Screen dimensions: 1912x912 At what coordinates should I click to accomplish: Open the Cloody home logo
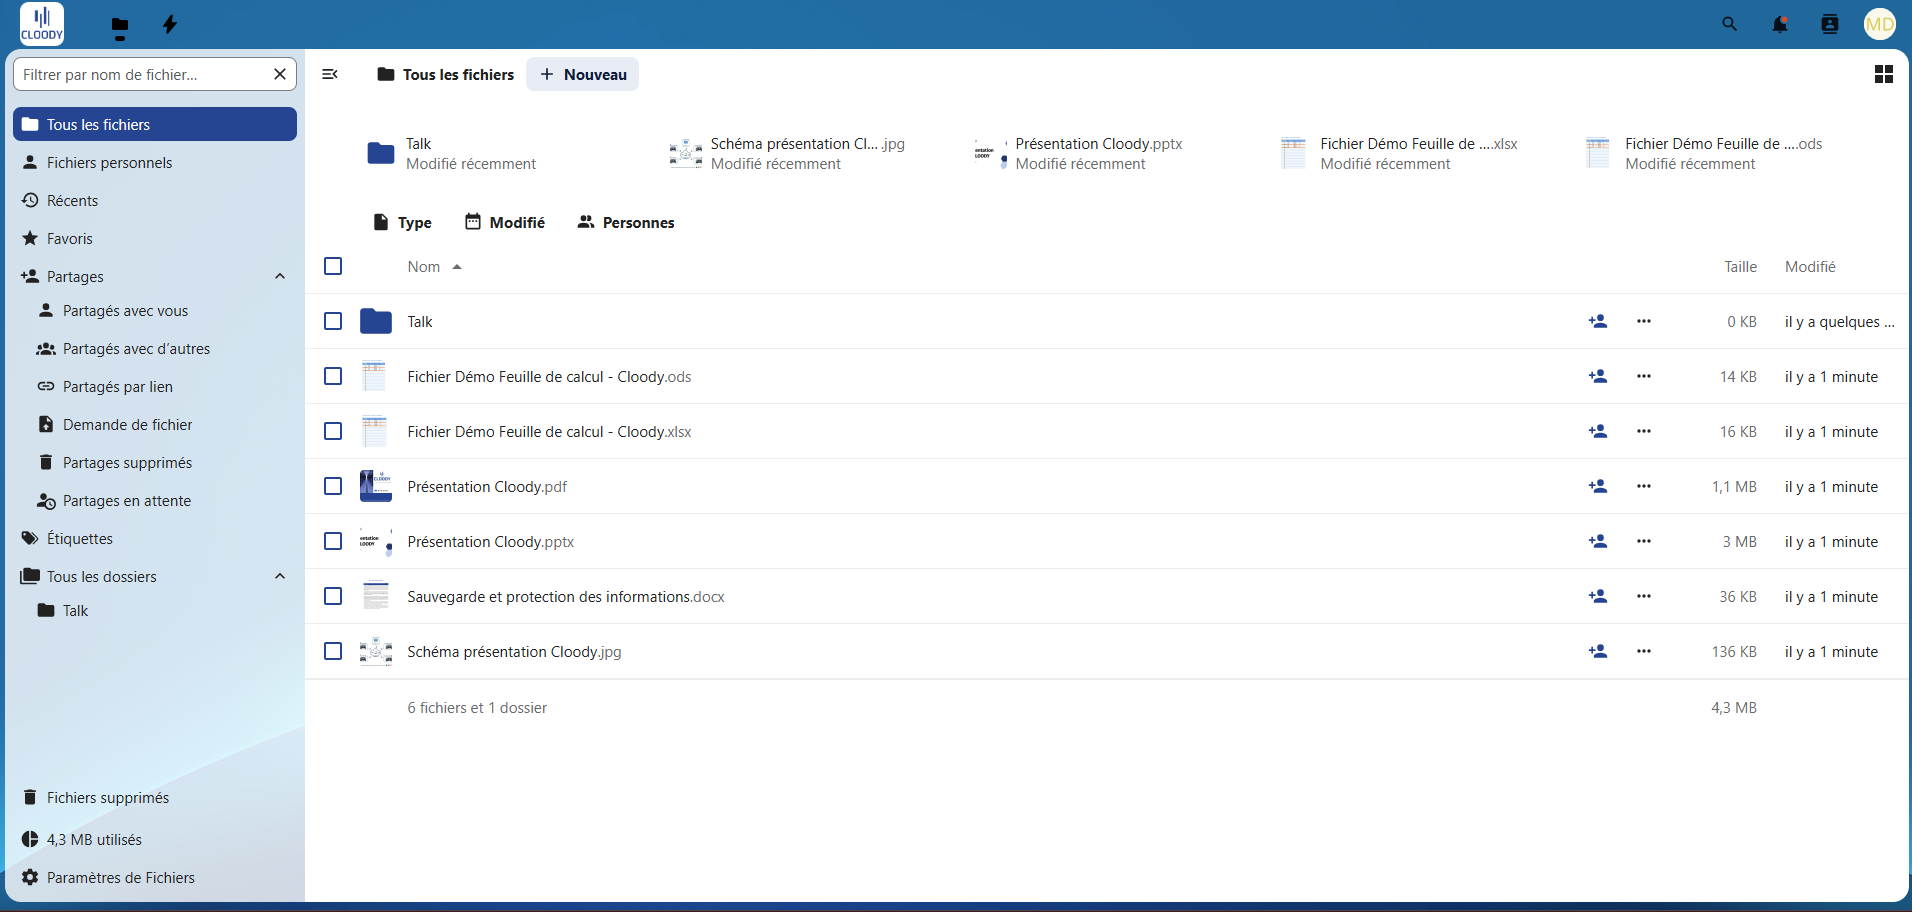pyautogui.click(x=42, y=24)
